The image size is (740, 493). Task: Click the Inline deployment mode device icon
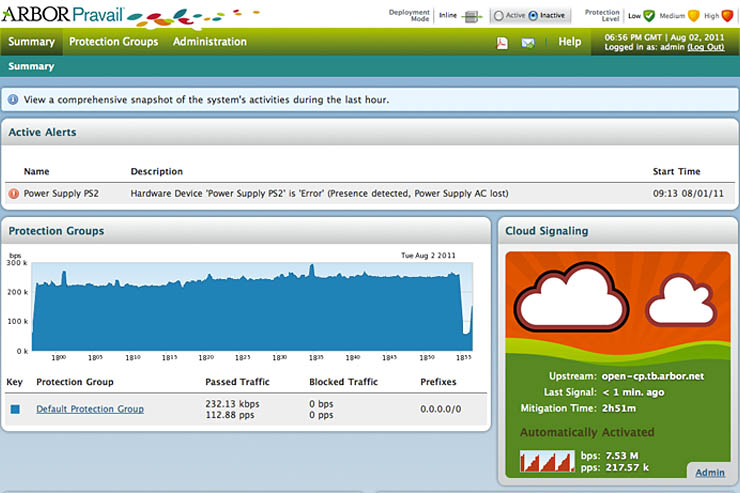click(x=473, y=16)
